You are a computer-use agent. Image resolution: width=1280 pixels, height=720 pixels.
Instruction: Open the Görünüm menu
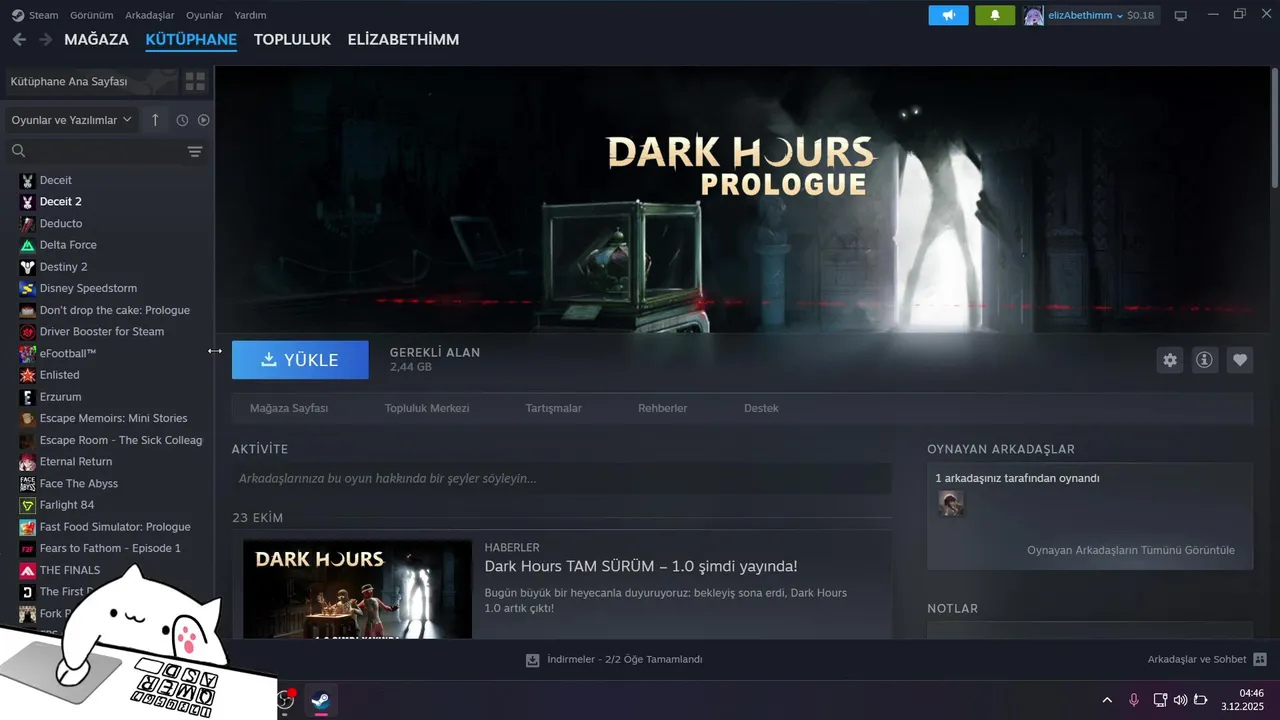tap(92, 15)
